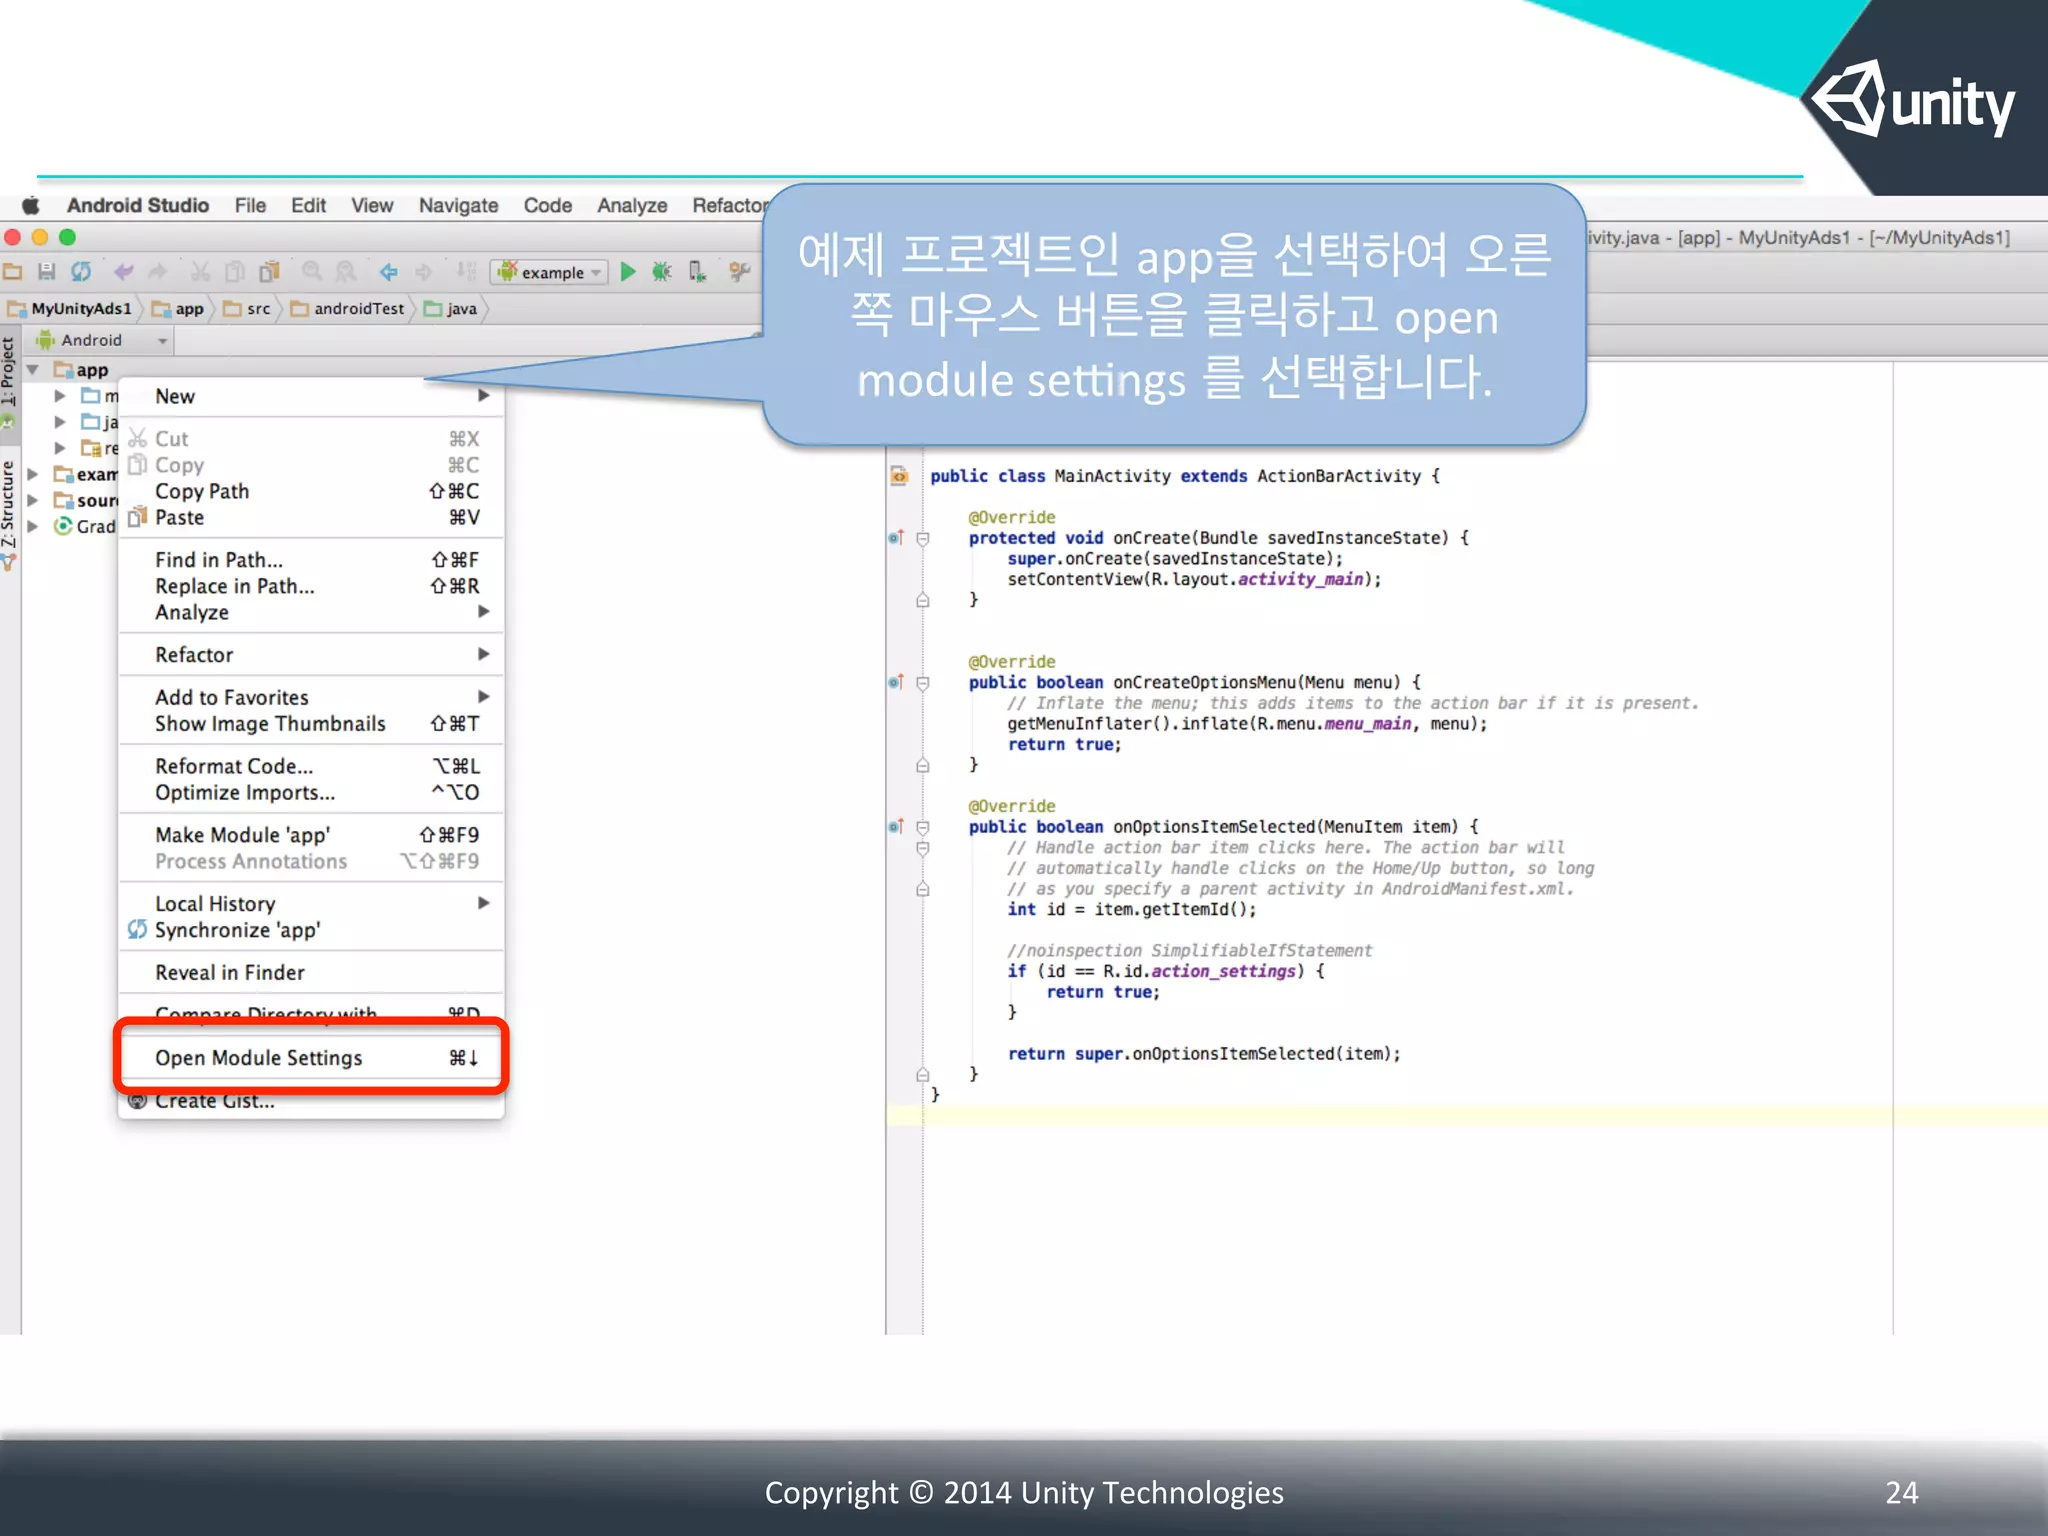This screenshot has width=2048, height=1536.
Task: Choose Copy from the context menu
Action: pyautogui.click(x=311, y=465)
